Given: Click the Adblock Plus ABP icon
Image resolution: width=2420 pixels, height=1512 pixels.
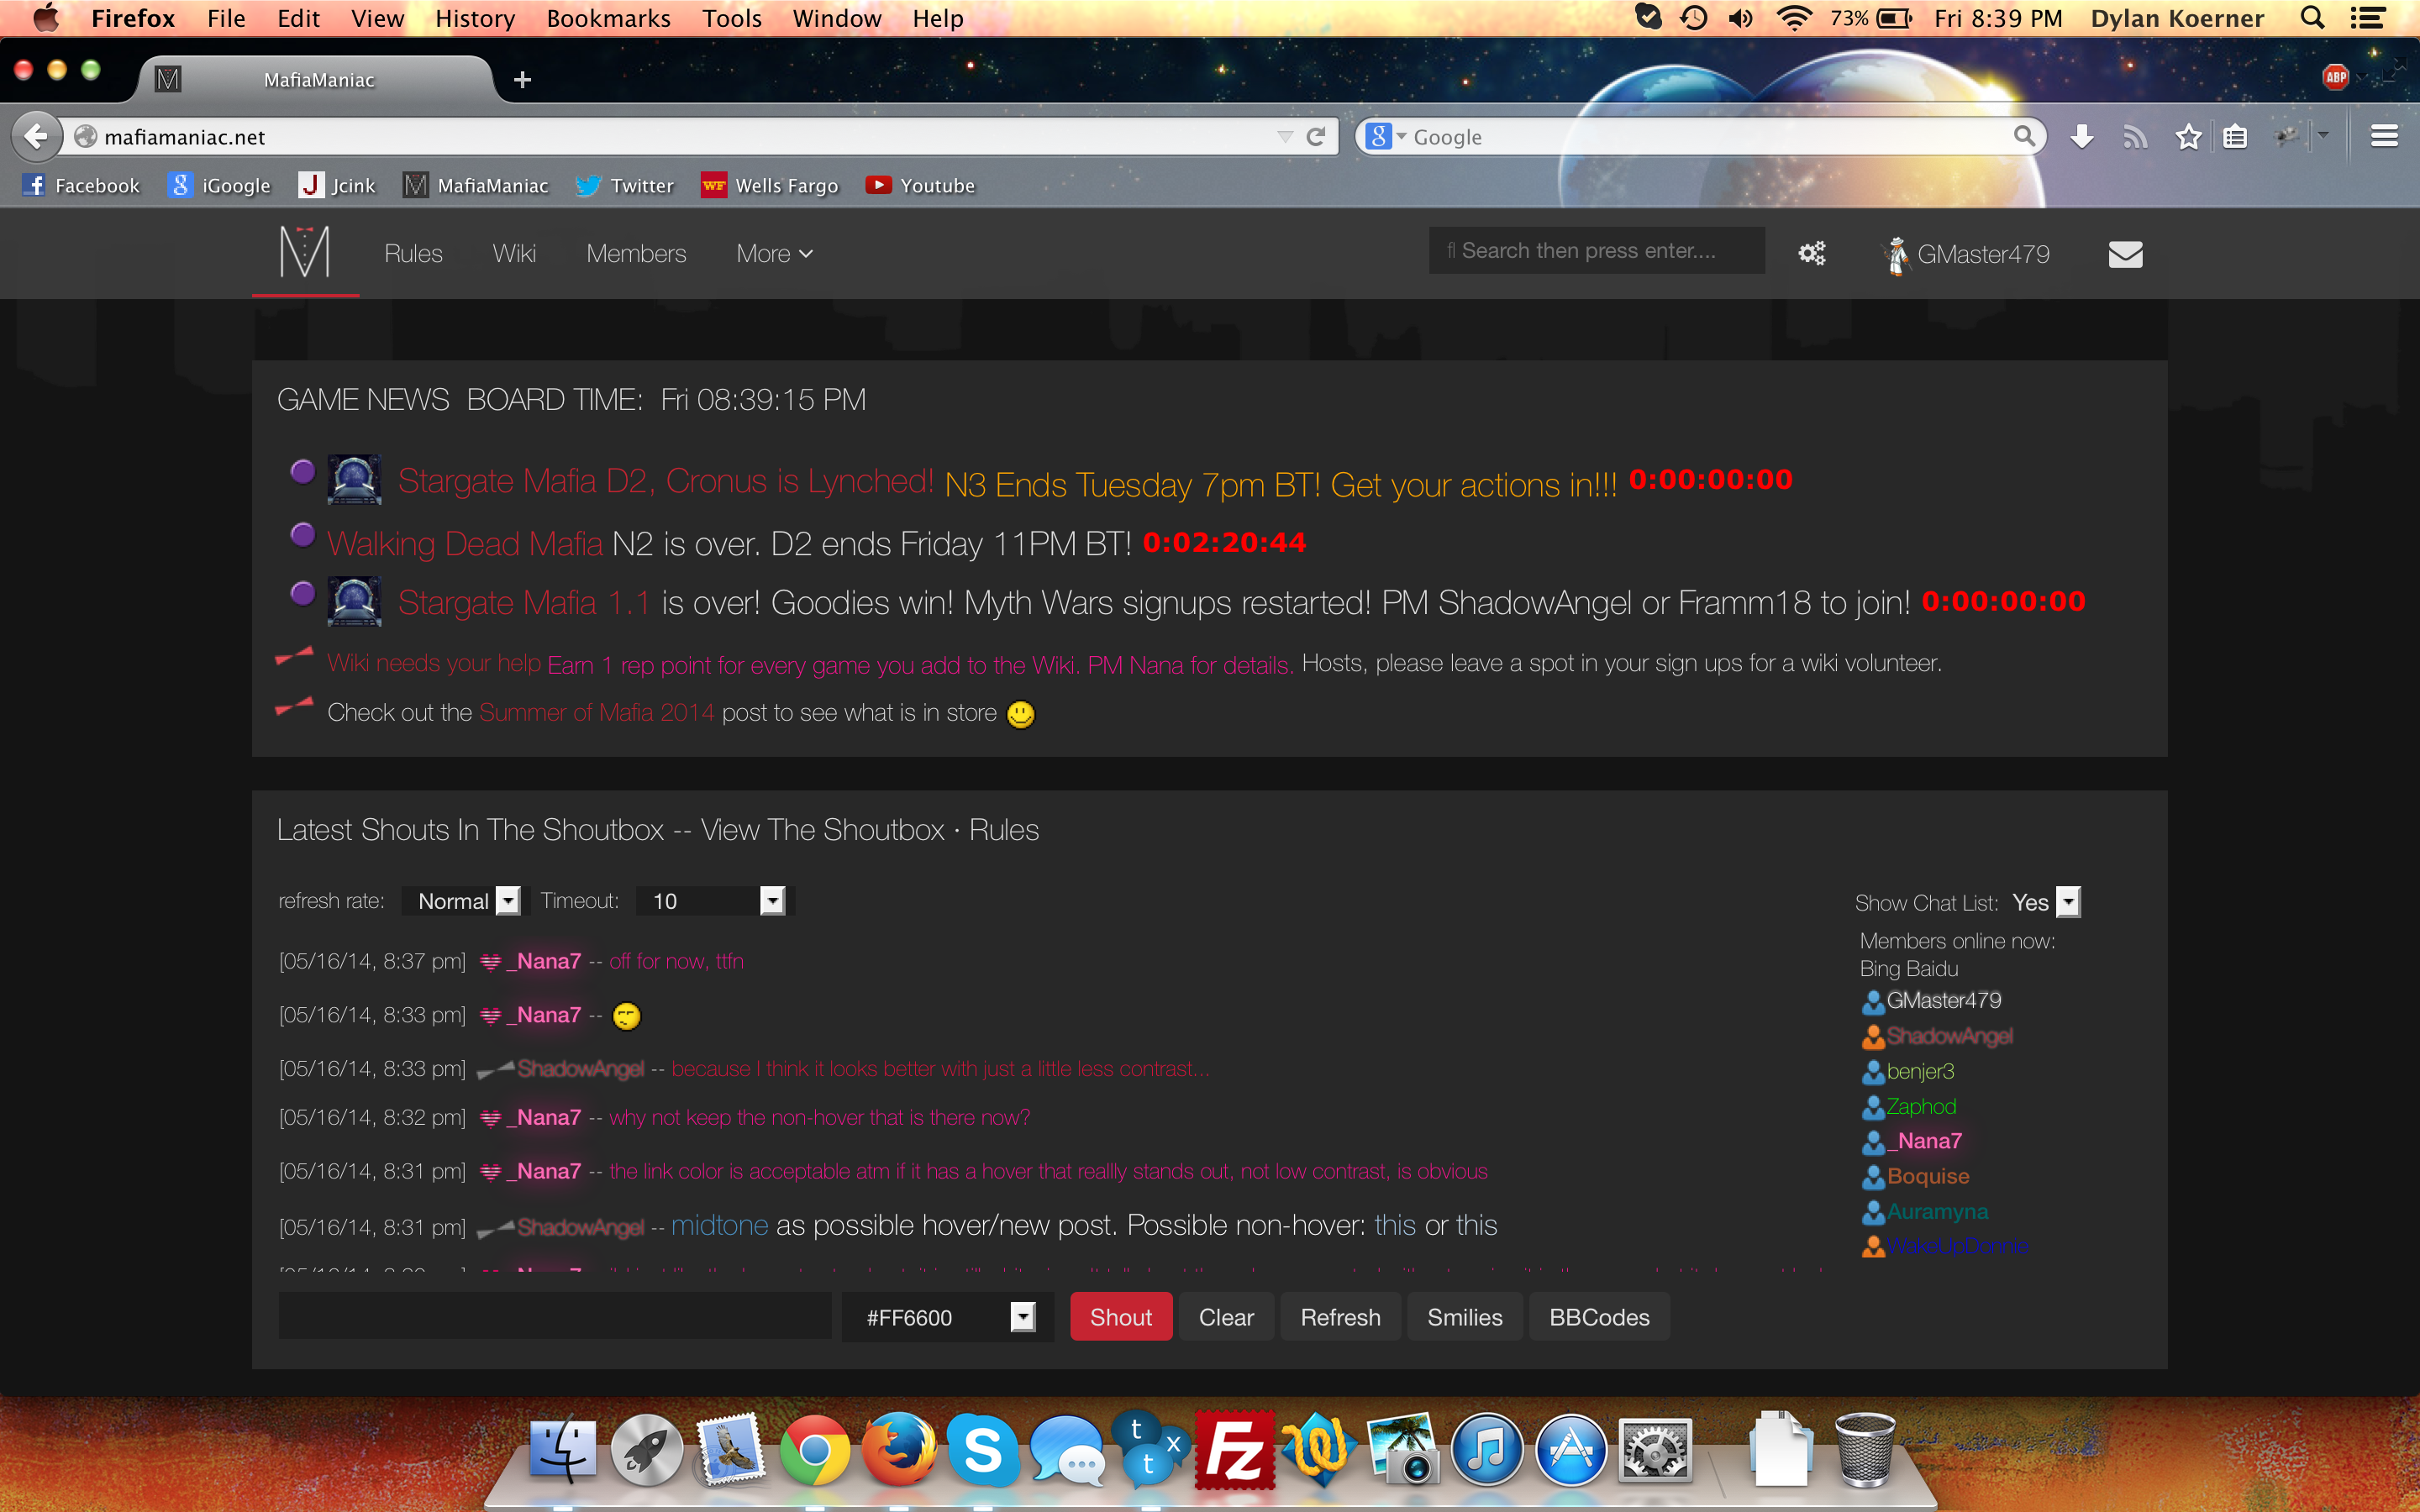Looking at the screenshot, I should point(2335,77).
